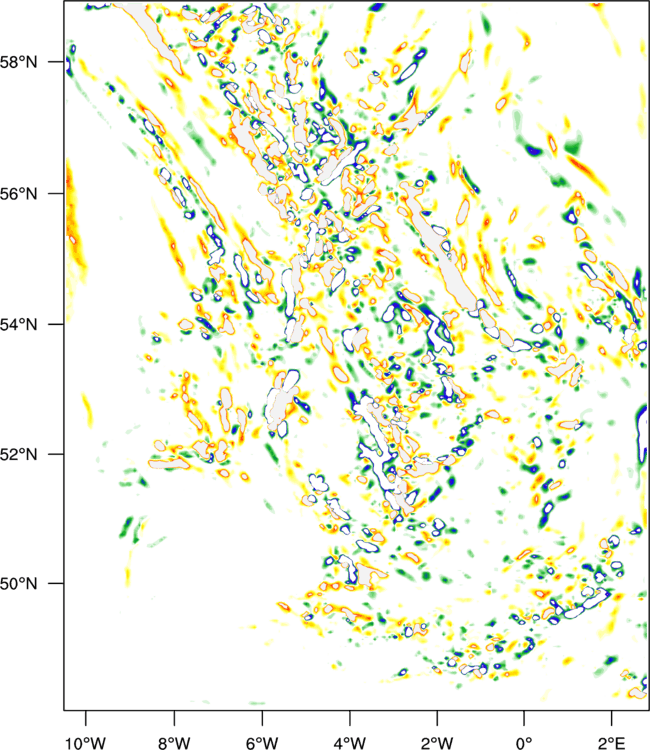Click the 58°N latitude label

[x=18, y=62]
